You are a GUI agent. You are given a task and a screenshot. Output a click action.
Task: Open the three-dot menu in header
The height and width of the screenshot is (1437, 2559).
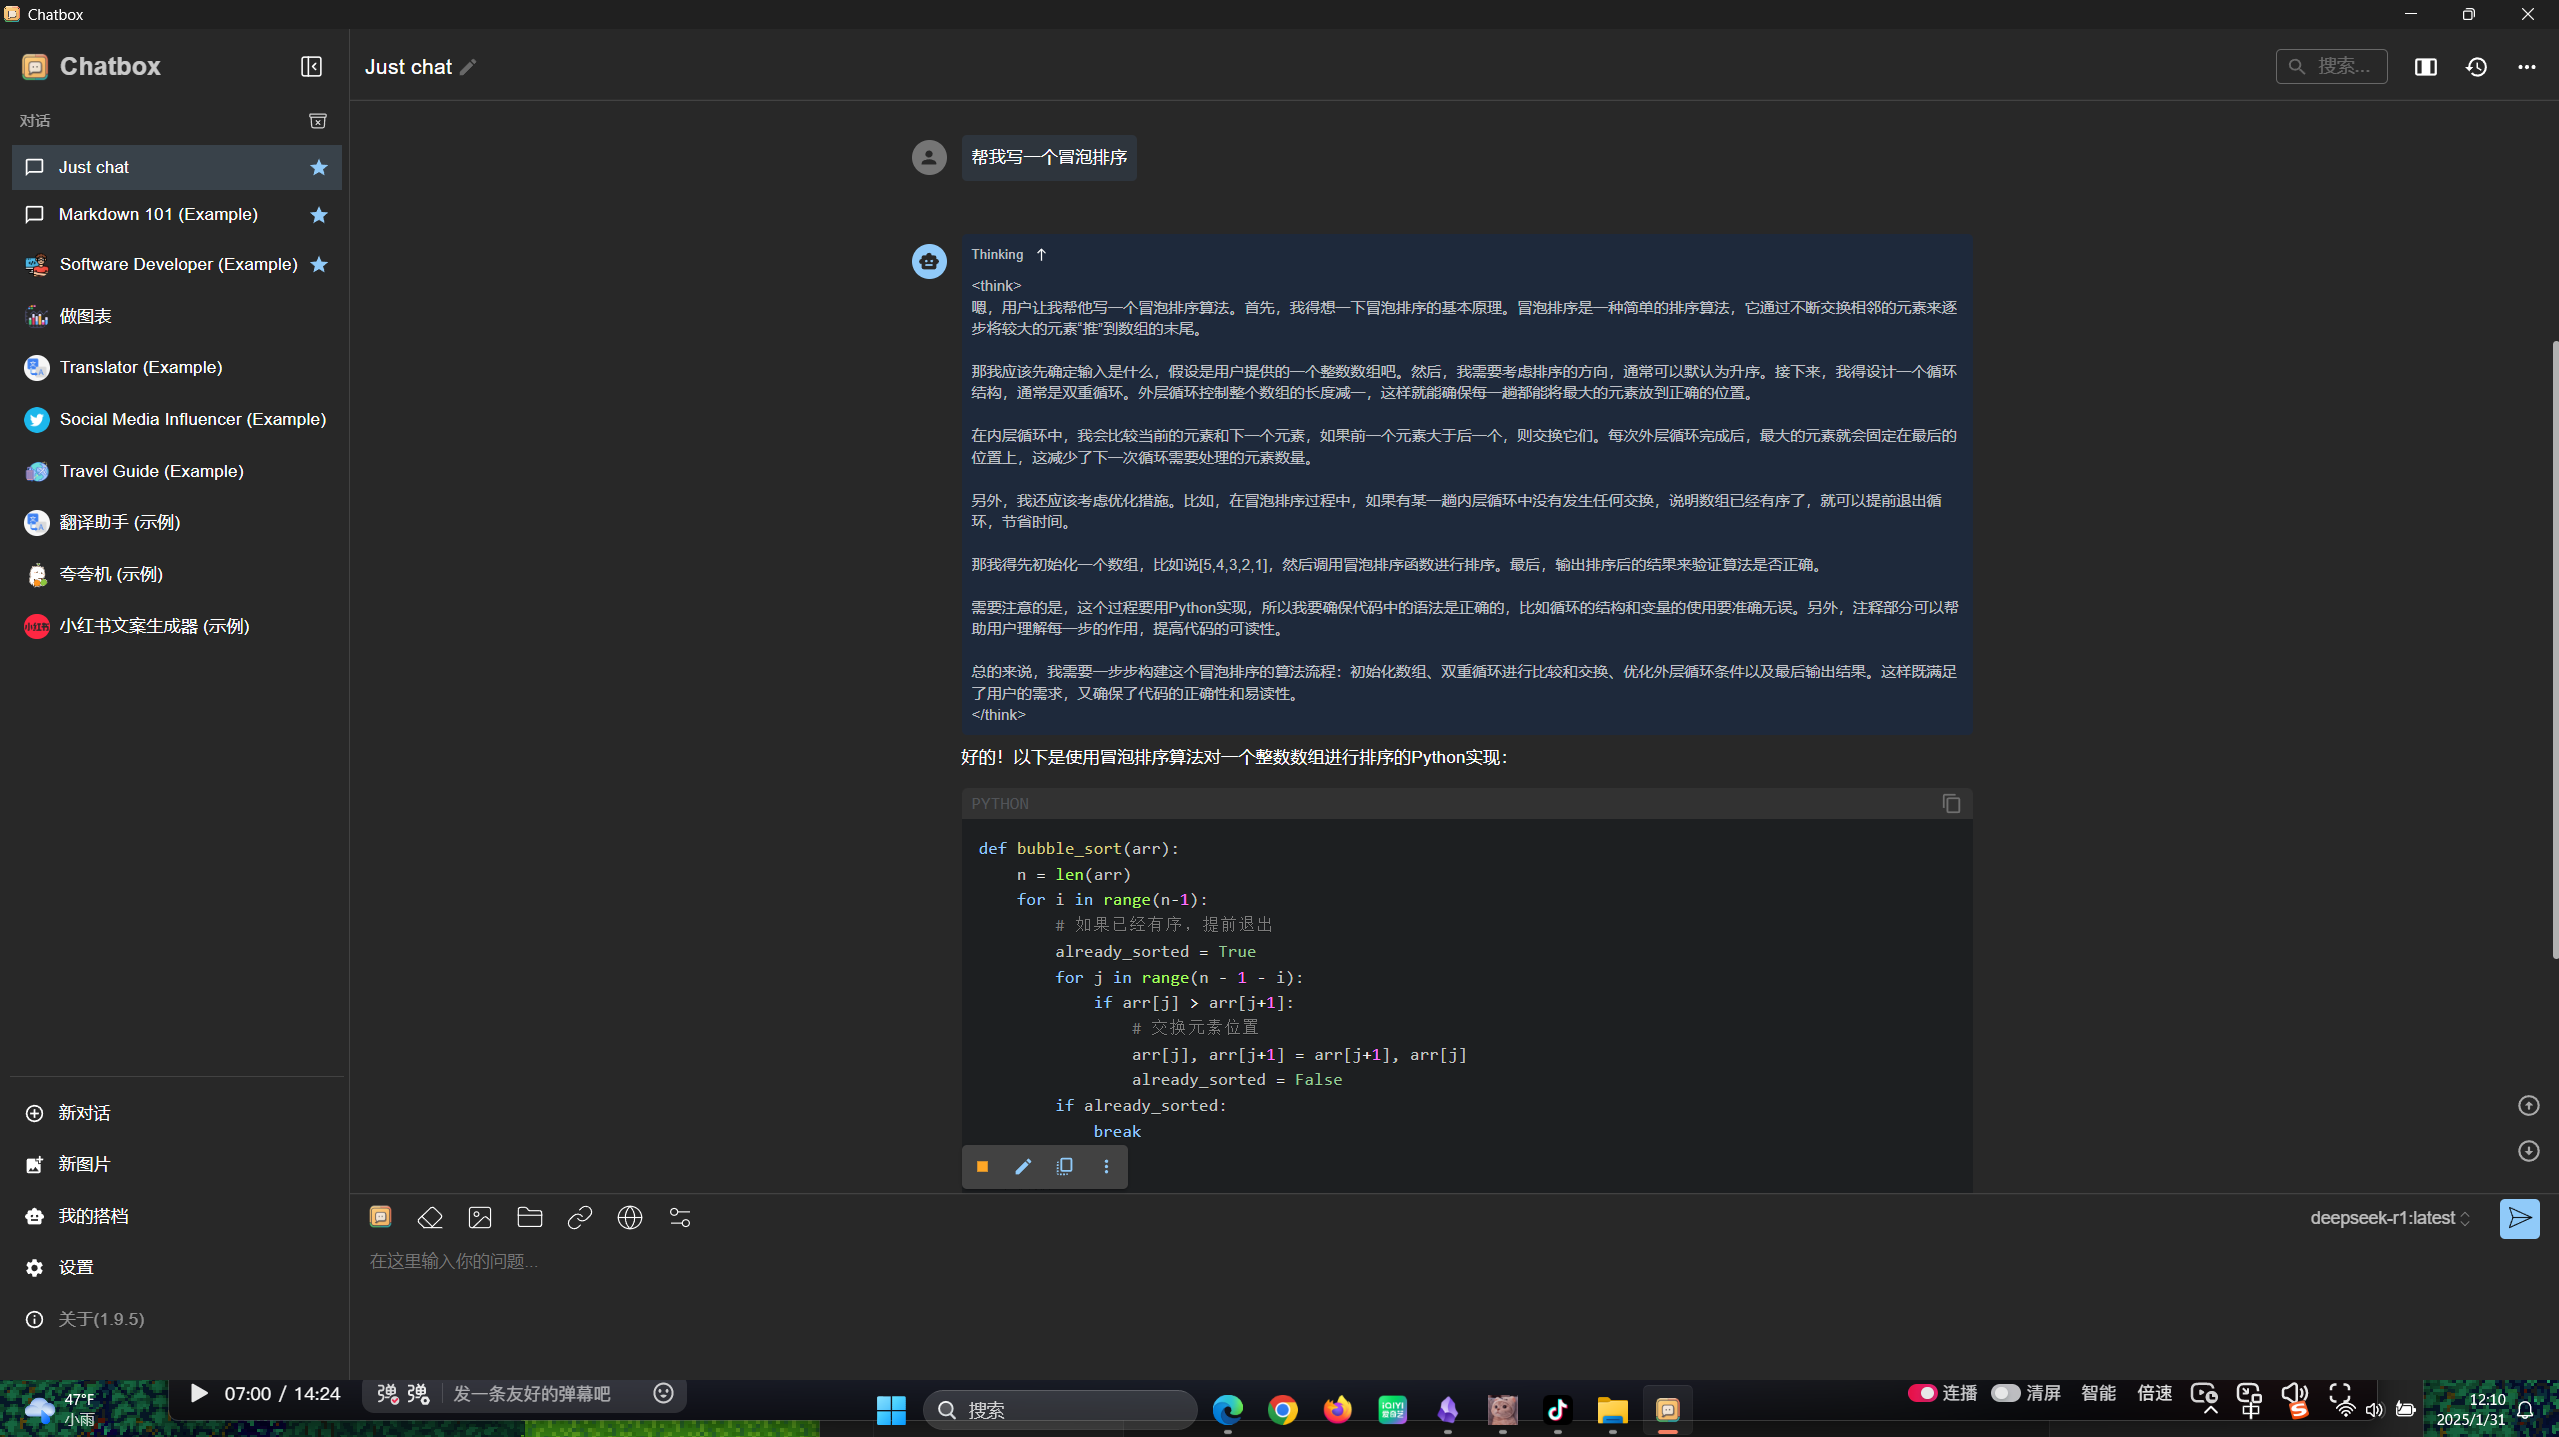2527,67
